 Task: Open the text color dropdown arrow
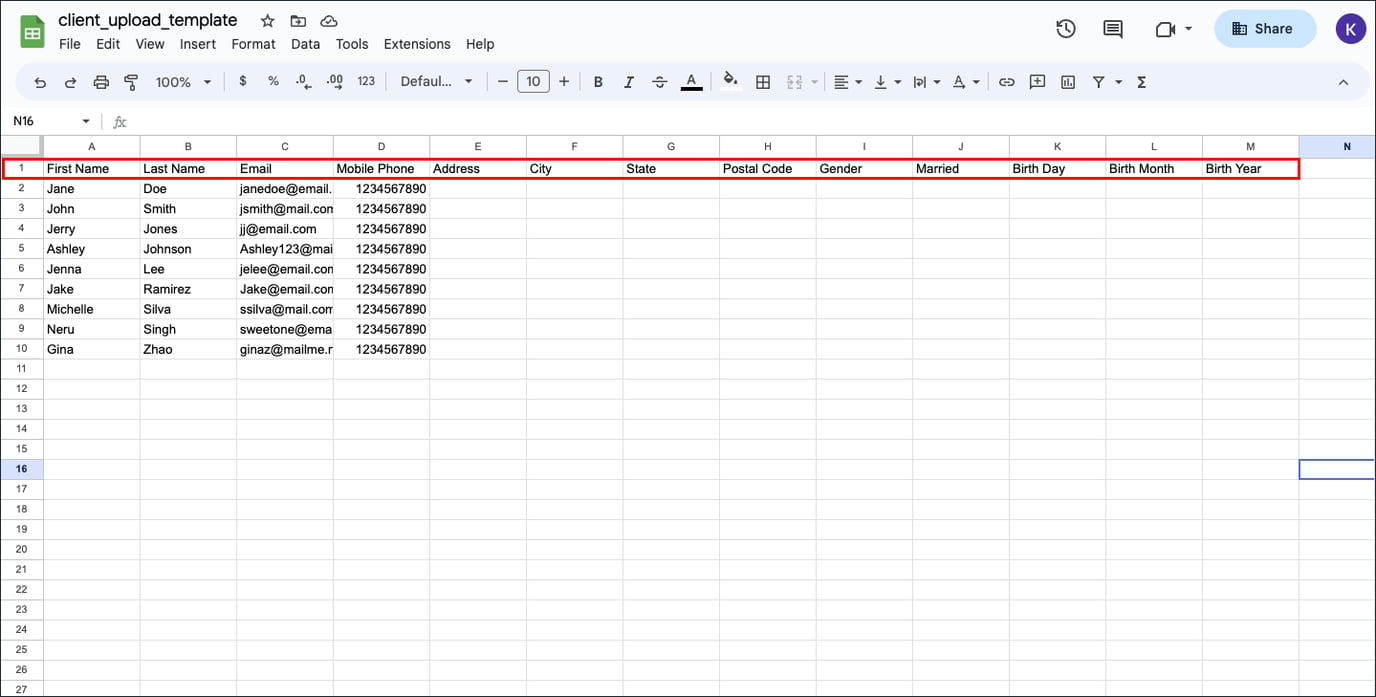(x=691, y=82)
